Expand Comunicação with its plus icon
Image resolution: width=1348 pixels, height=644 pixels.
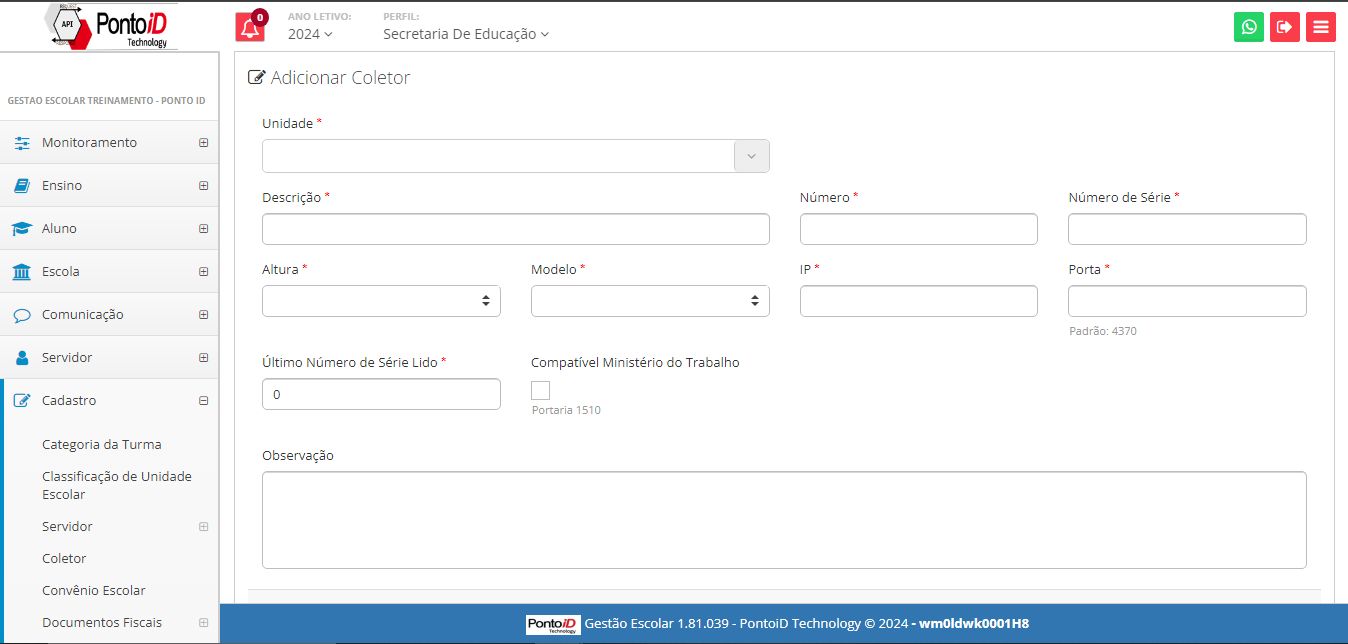(x=204, y=315)
